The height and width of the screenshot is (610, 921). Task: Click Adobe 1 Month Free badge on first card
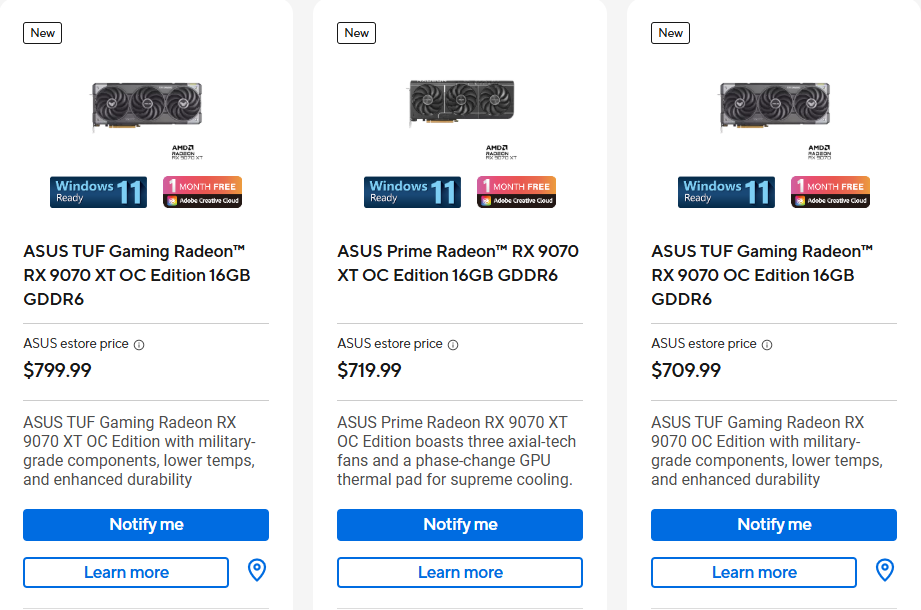click(x=202, y=192)
